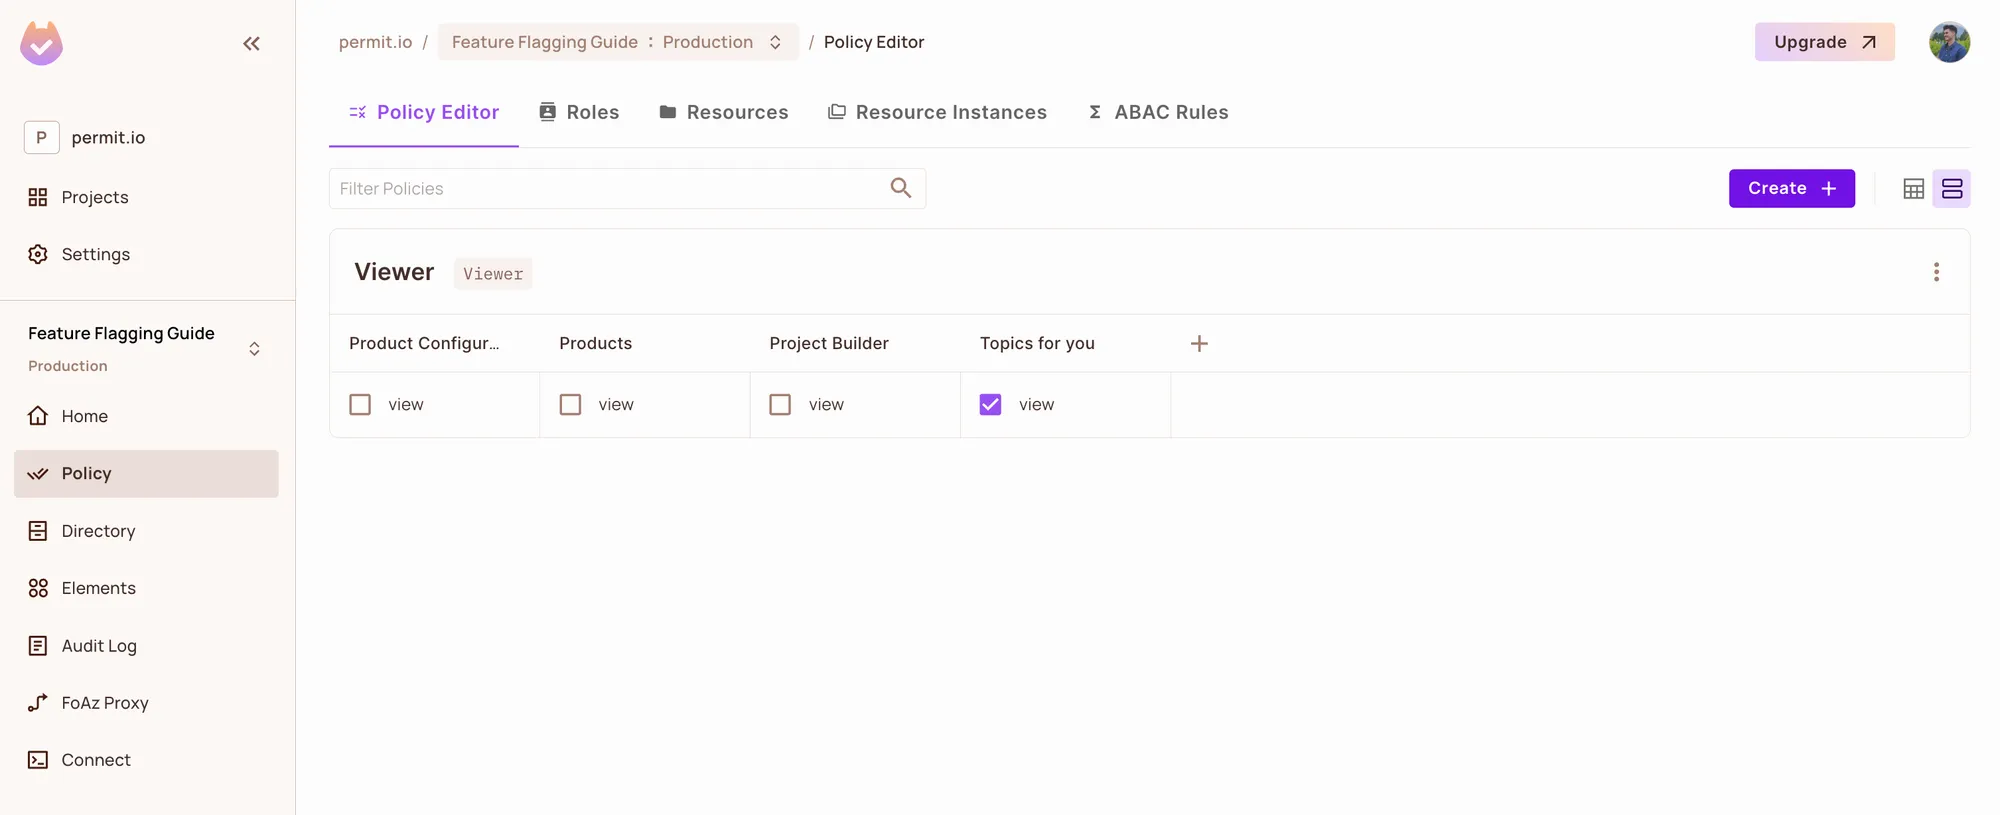This screenshot has width=2000, height=815.
Task: Click the Create button
Action: [x=1791, y=189]
